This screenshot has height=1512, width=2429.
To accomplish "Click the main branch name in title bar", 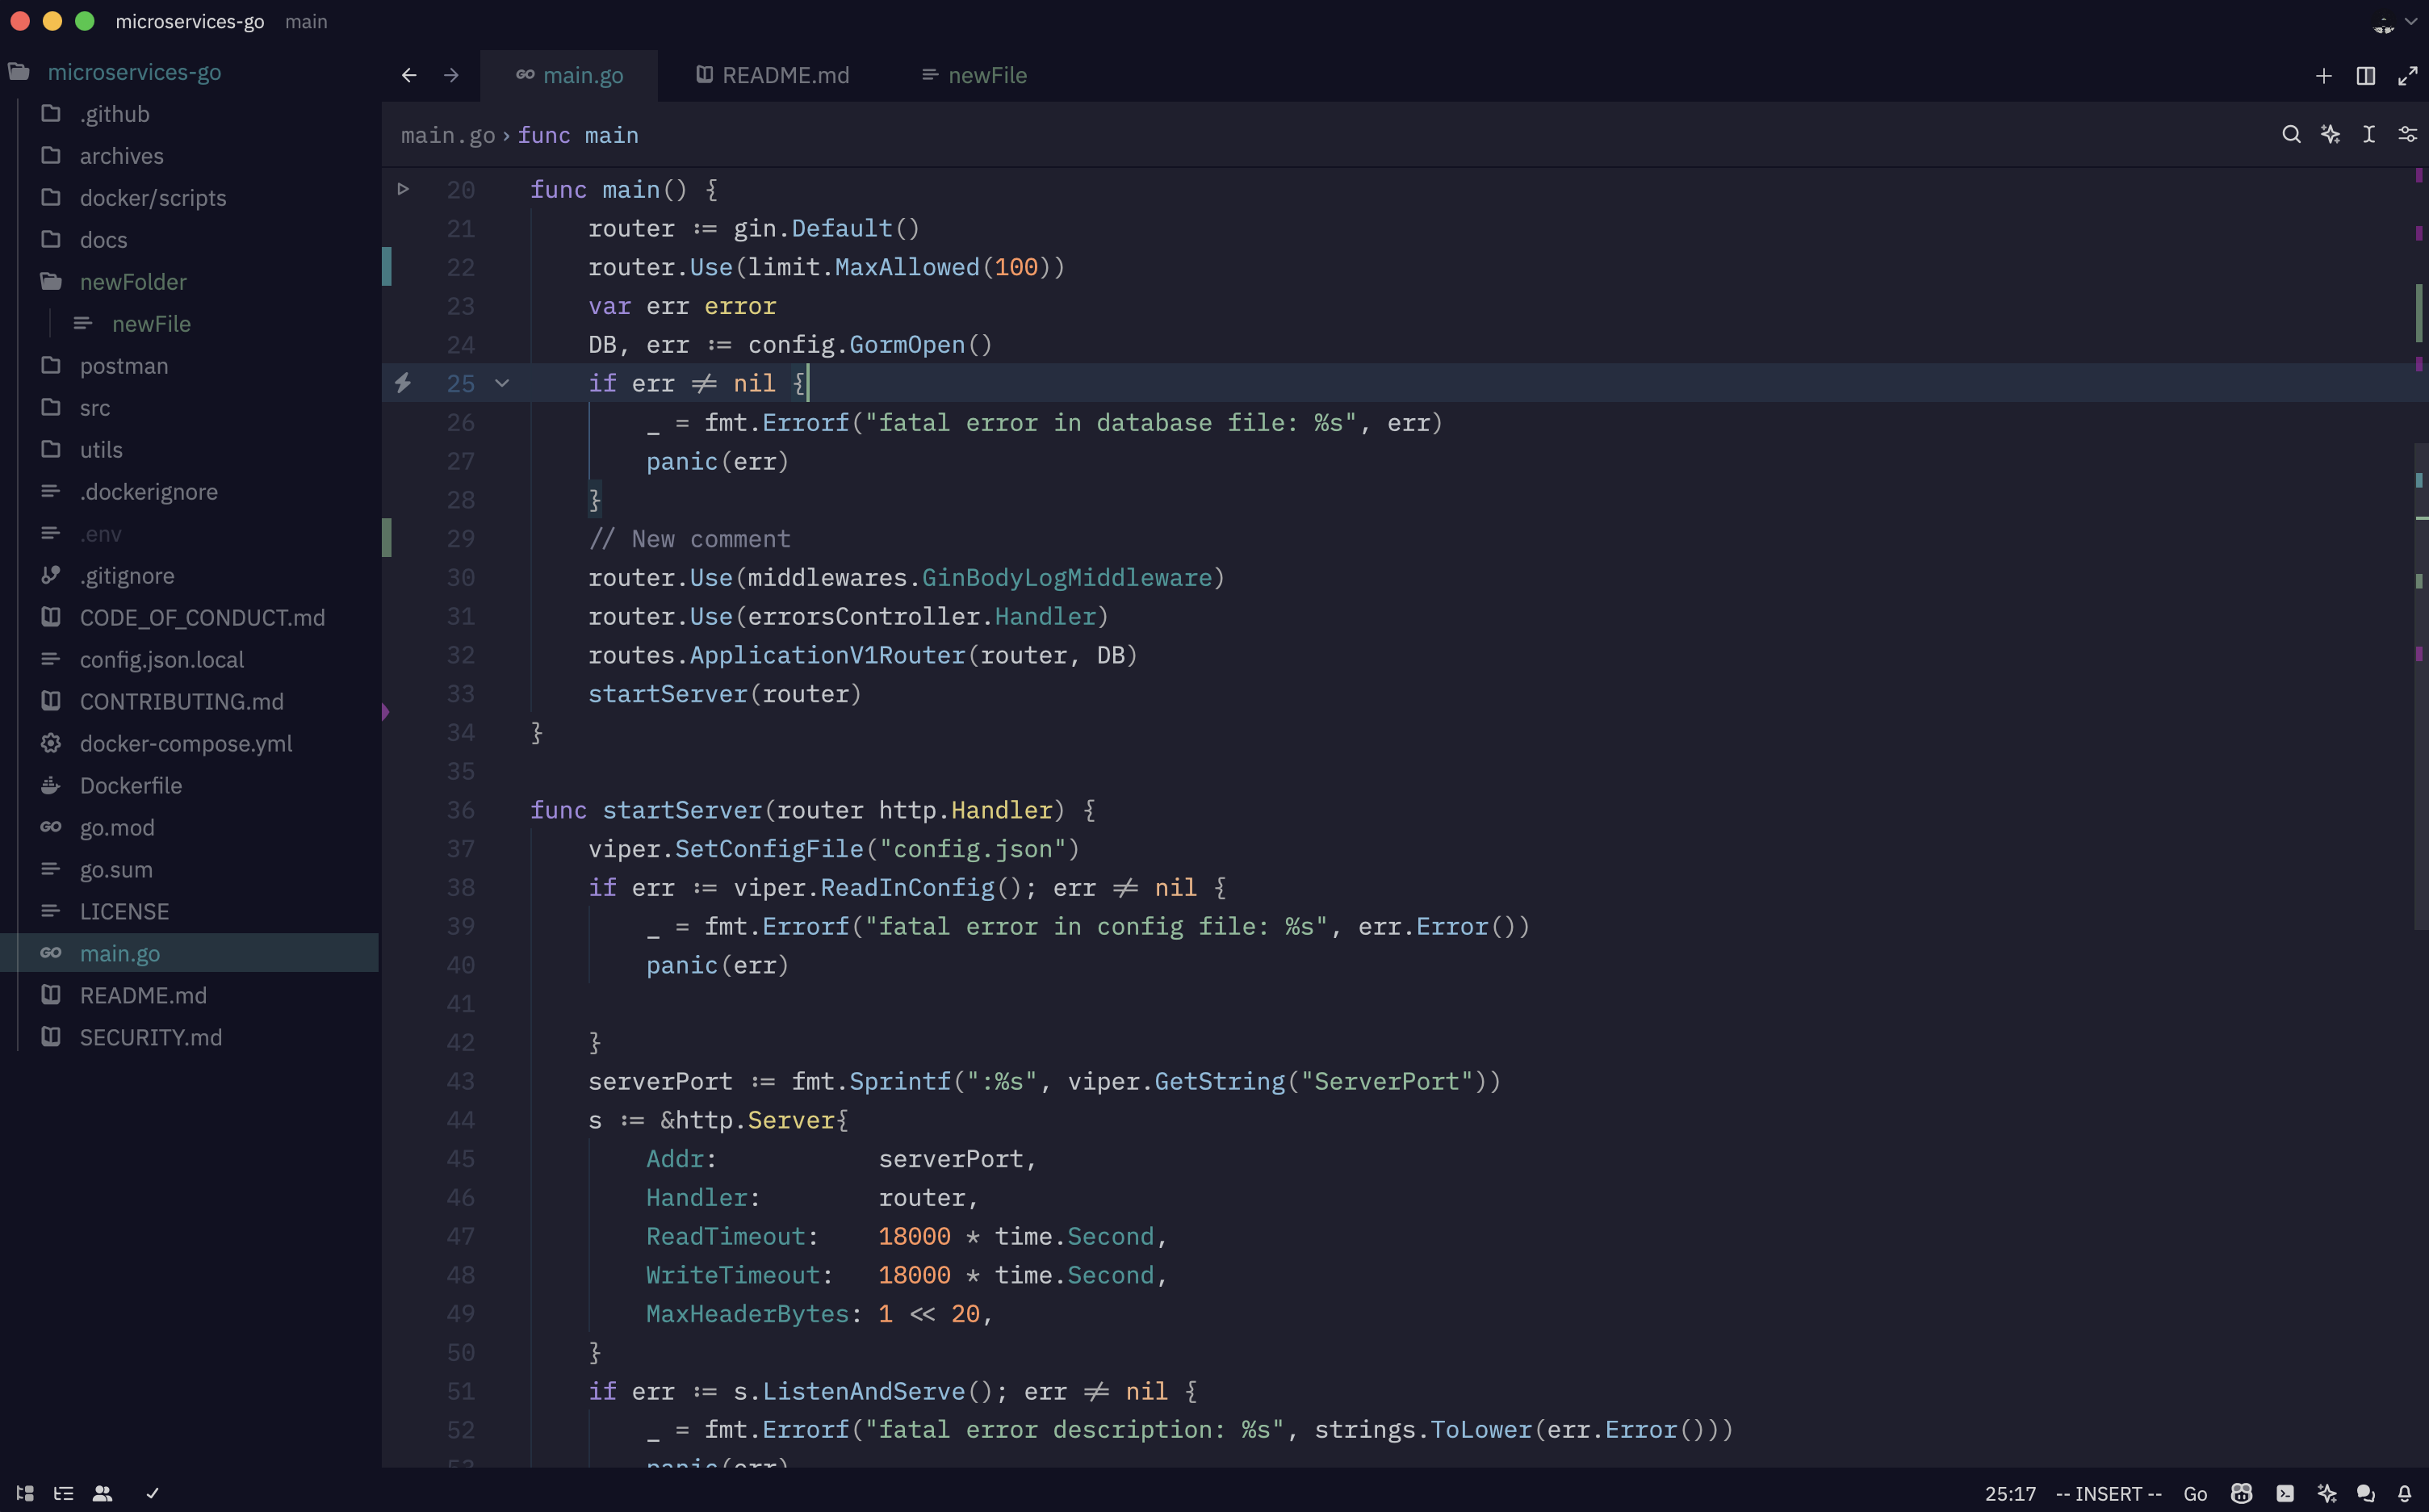I will point(306,21).
